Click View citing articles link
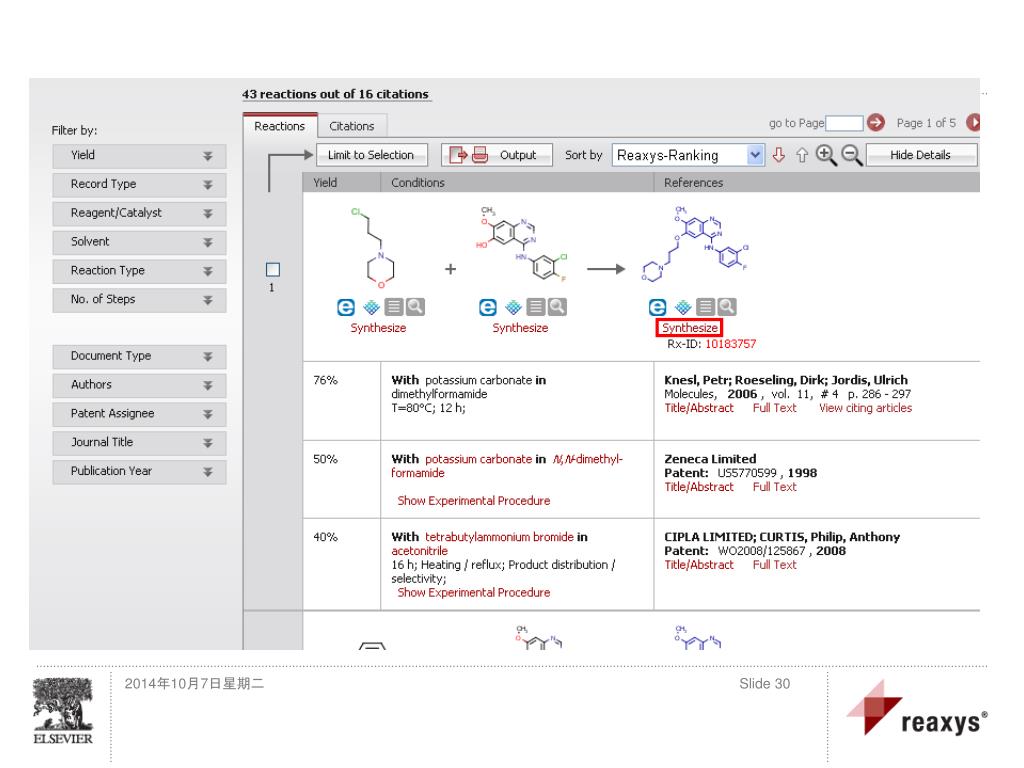 coord(865,408)
